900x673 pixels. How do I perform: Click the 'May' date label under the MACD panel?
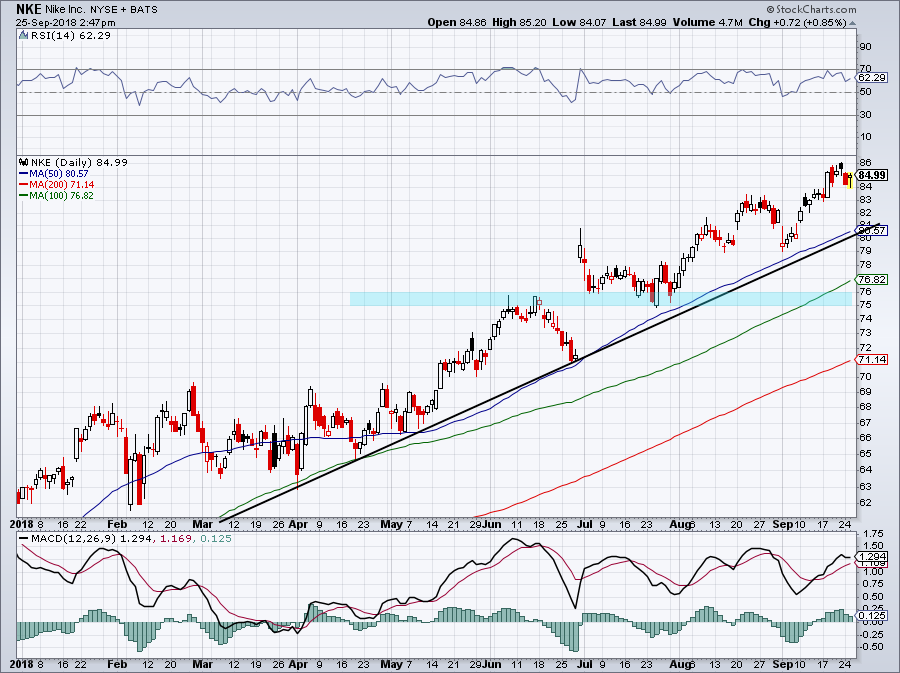(391, 664)
